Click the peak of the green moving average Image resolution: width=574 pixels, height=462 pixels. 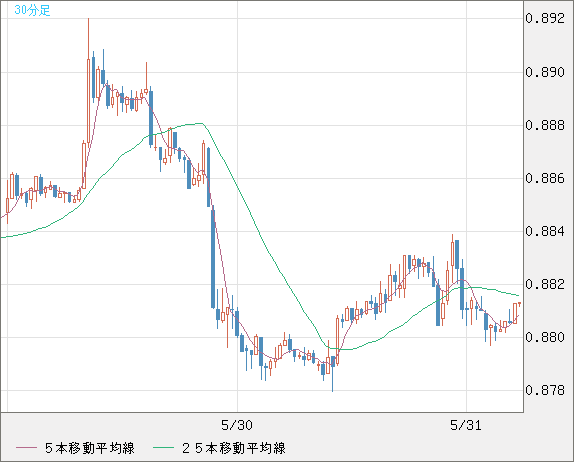[200, 124]
